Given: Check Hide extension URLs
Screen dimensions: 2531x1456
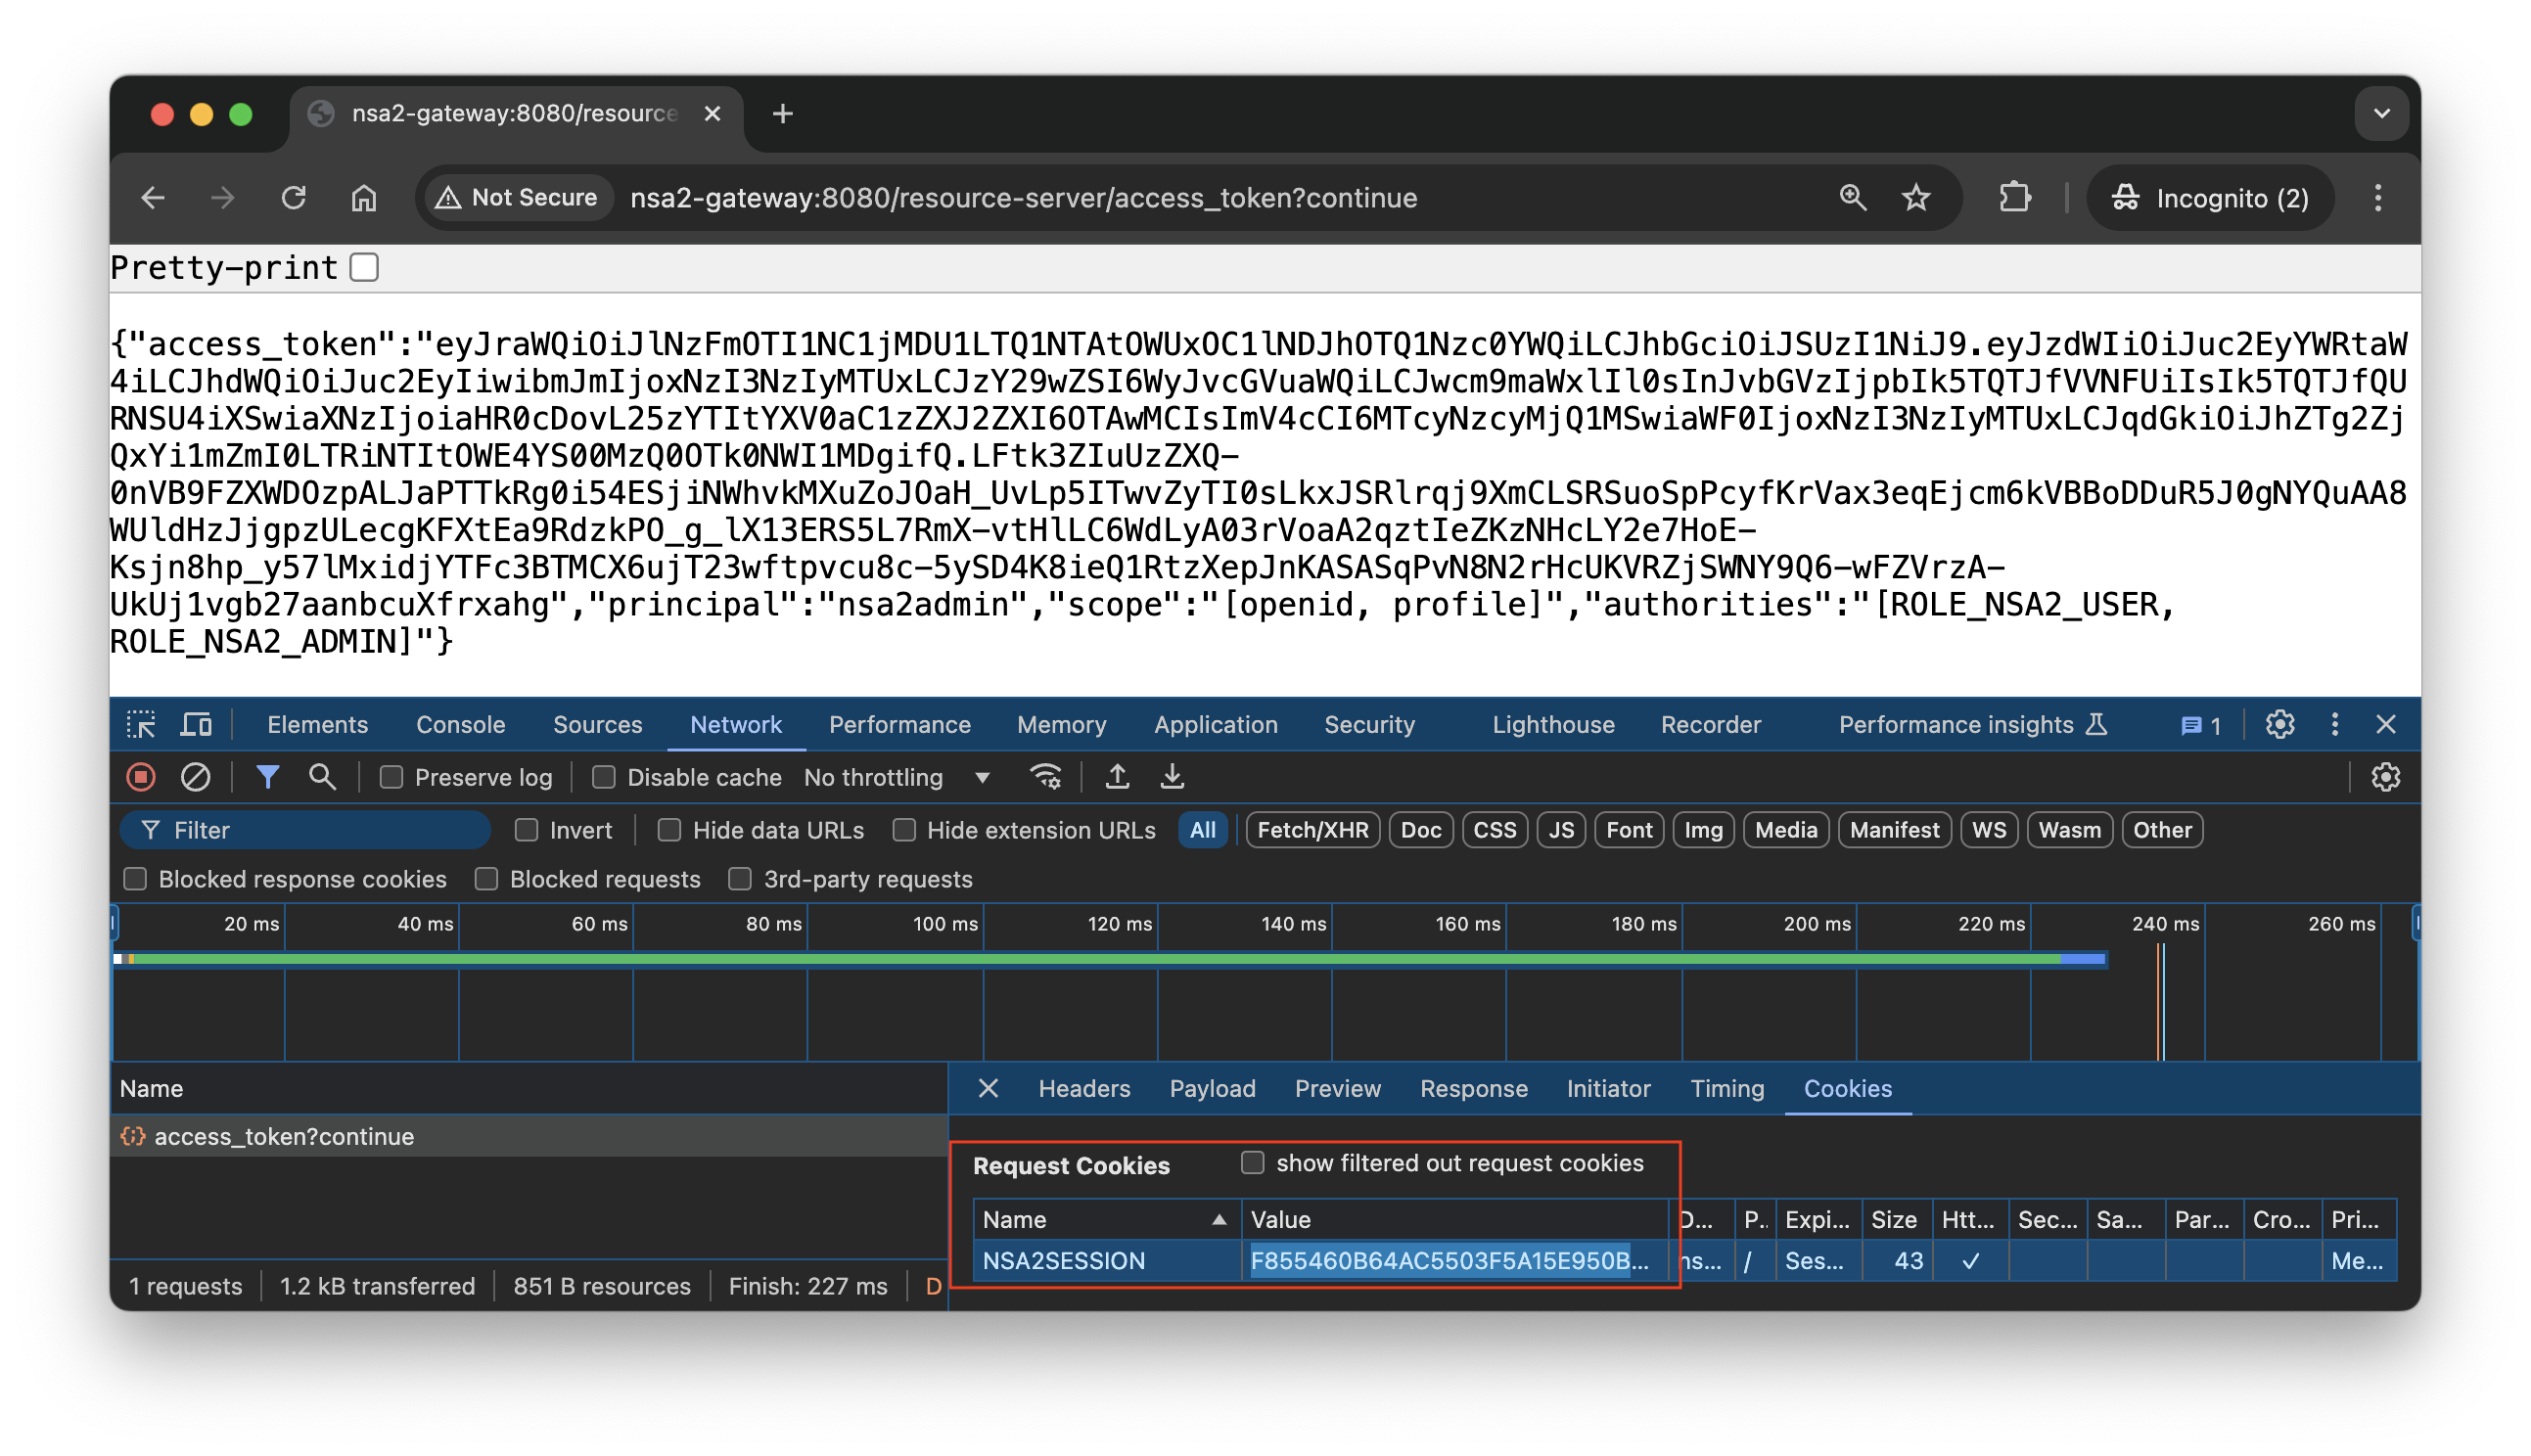Looking at the screenshot, I should (904, 831).
